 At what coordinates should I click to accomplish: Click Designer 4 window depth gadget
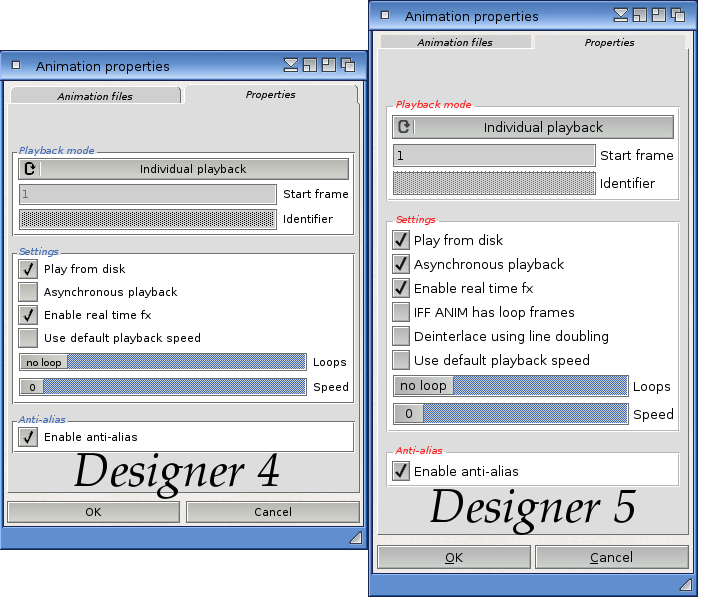click(x=348, y=65)
